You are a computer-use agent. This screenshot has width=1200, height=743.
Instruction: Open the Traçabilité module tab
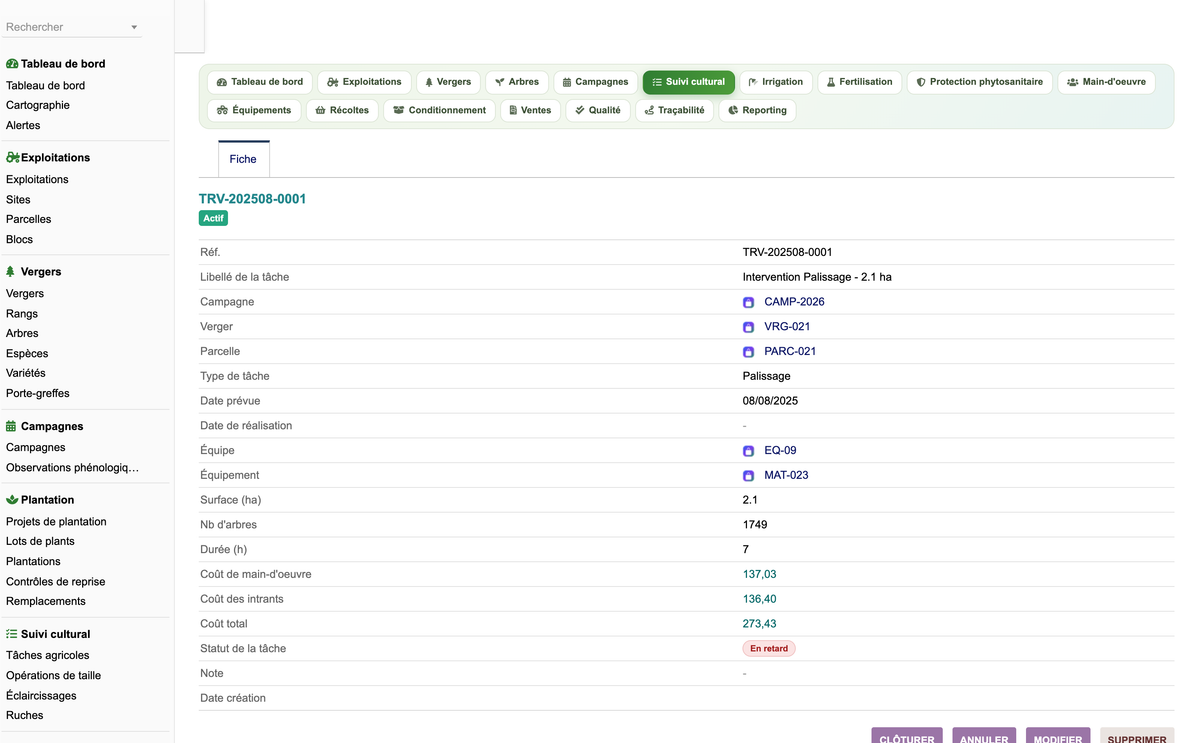pyautogui.click(x=675, y=110)
